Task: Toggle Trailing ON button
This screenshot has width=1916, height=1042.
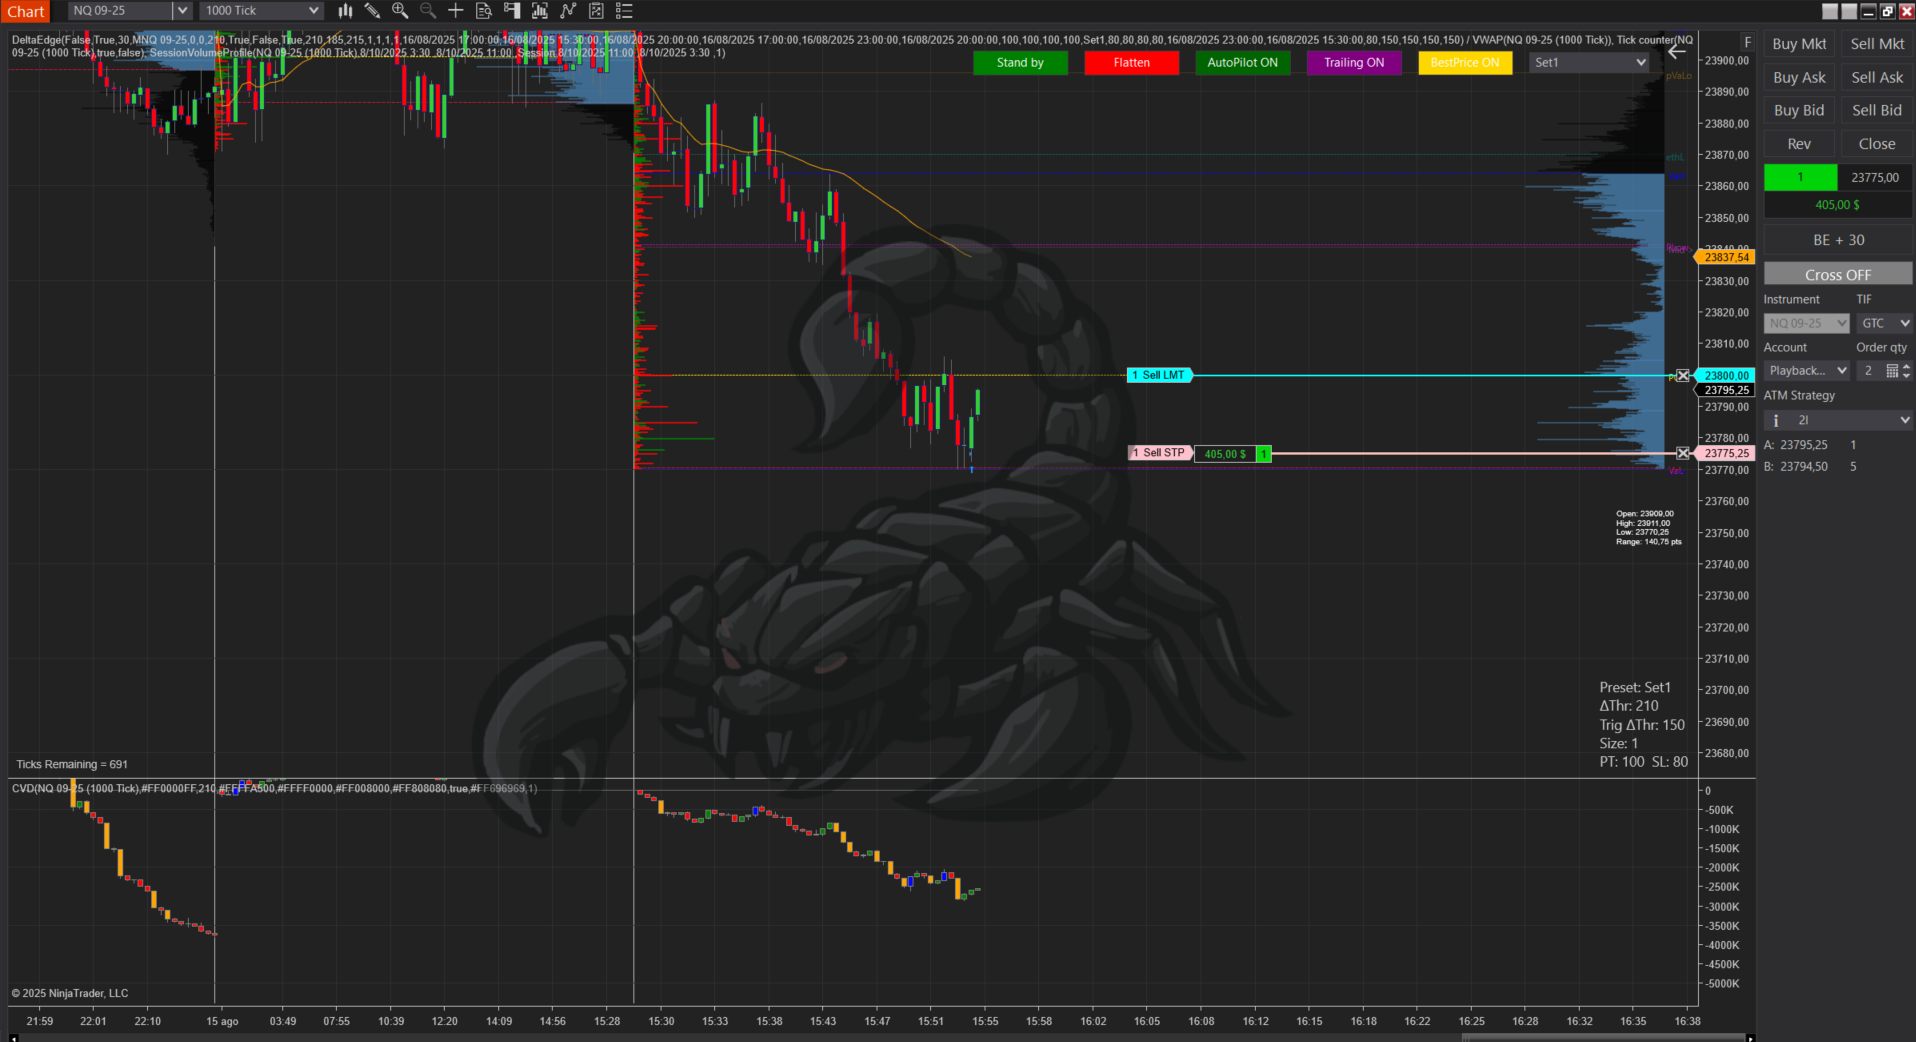Action: [x=1354, y=62]
